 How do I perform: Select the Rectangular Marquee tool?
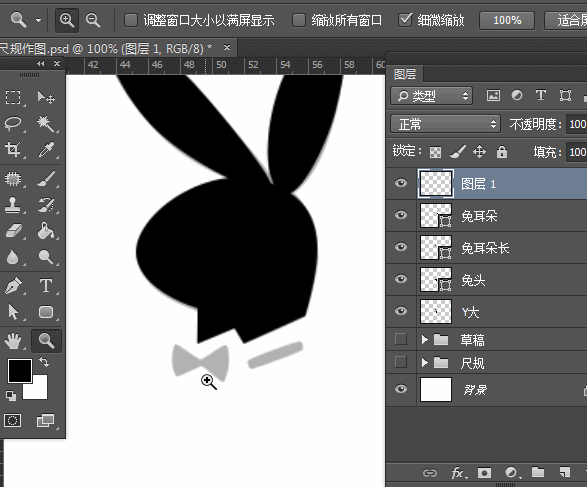coord(13,97)
